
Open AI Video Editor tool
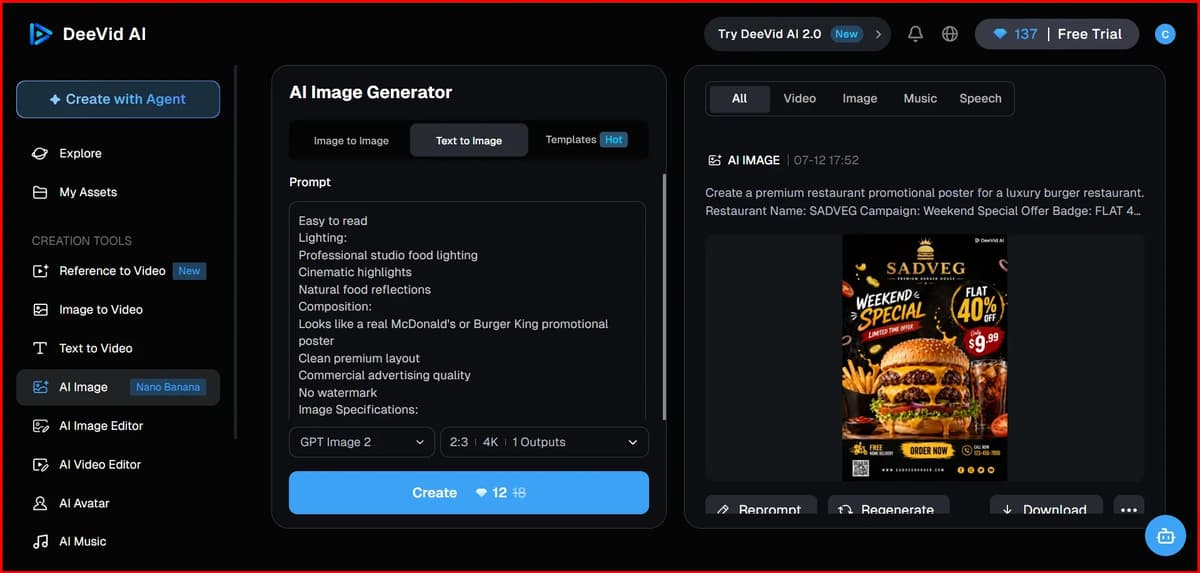pos(118,465)
